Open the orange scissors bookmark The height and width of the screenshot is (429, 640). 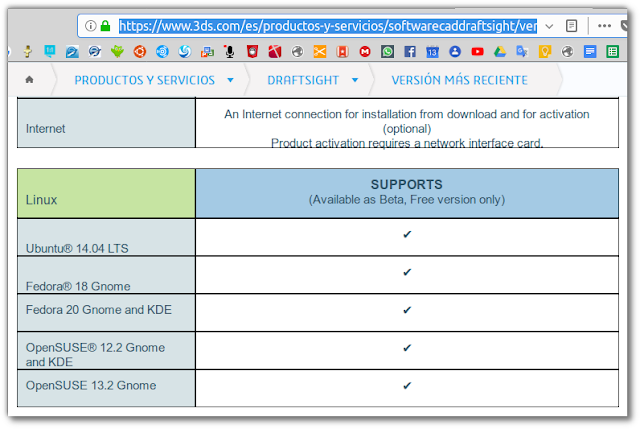(320, 52)
